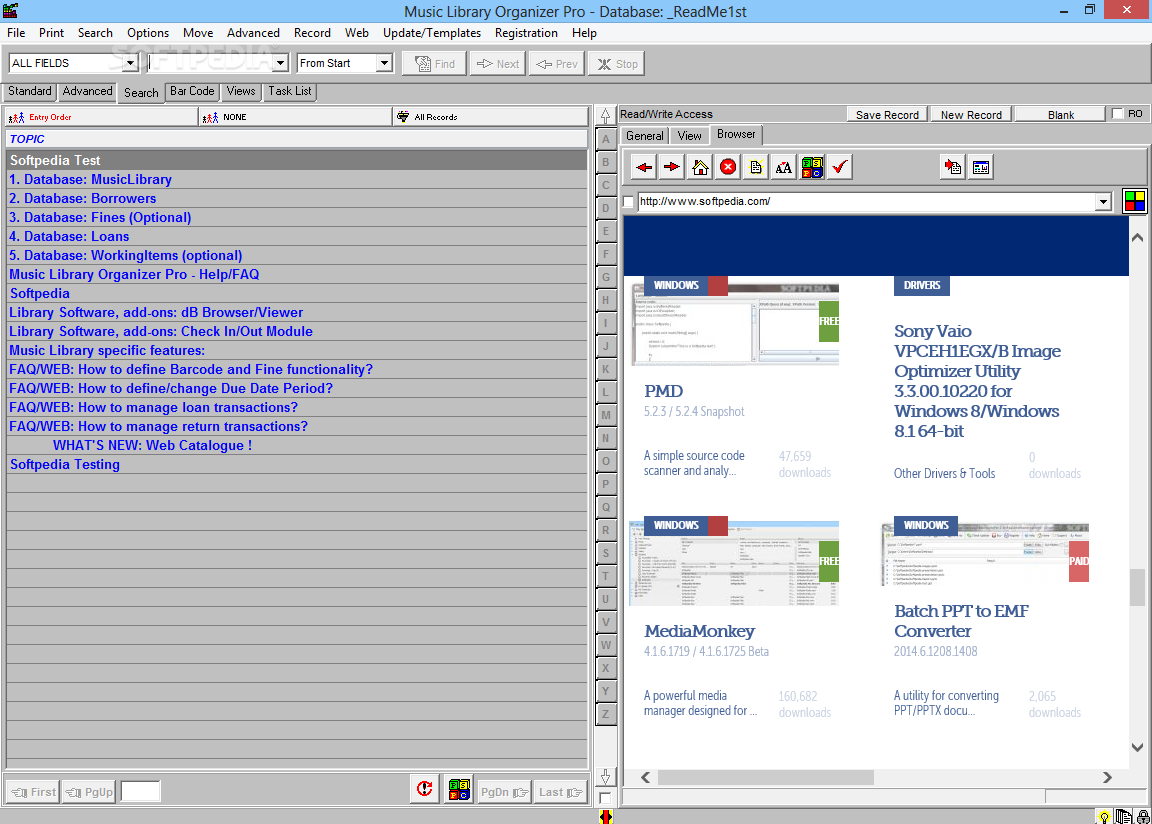Click the URL address field
1152x824 pixels.
click(x=866, y=201)
